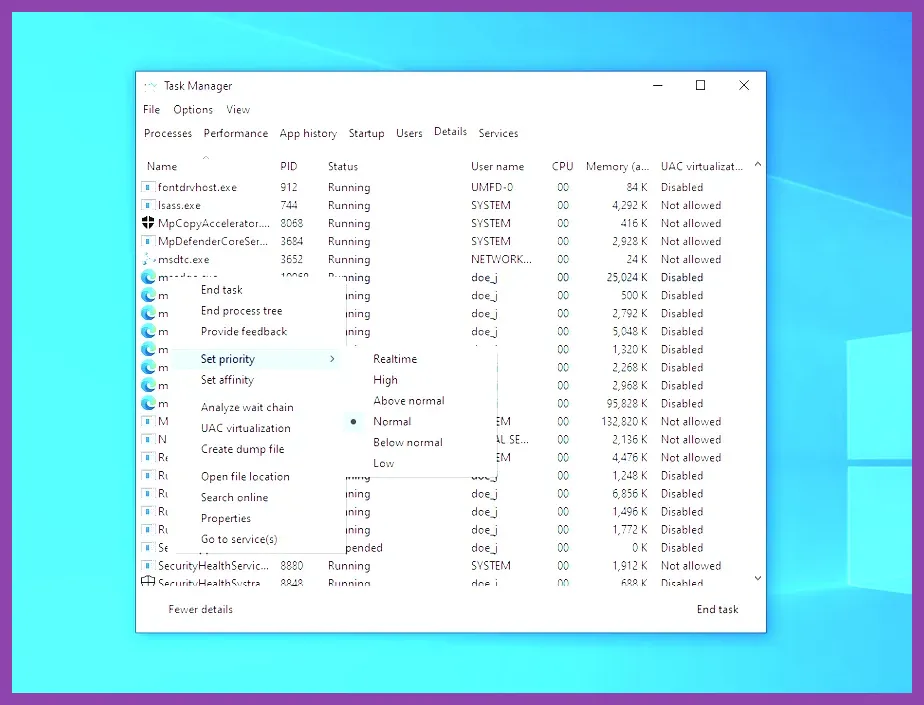Select the msdtc.exe process name

(183, 259)
